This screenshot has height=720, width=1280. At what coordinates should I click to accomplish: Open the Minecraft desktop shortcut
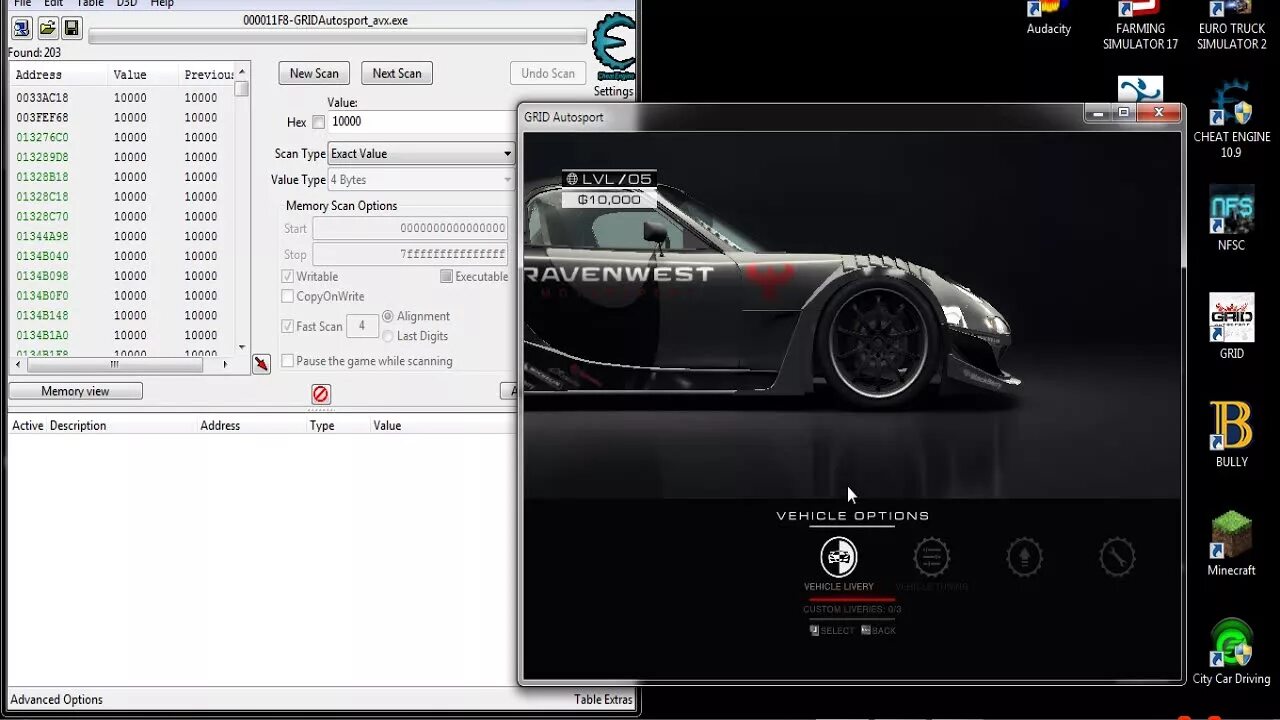[1232, 543]
